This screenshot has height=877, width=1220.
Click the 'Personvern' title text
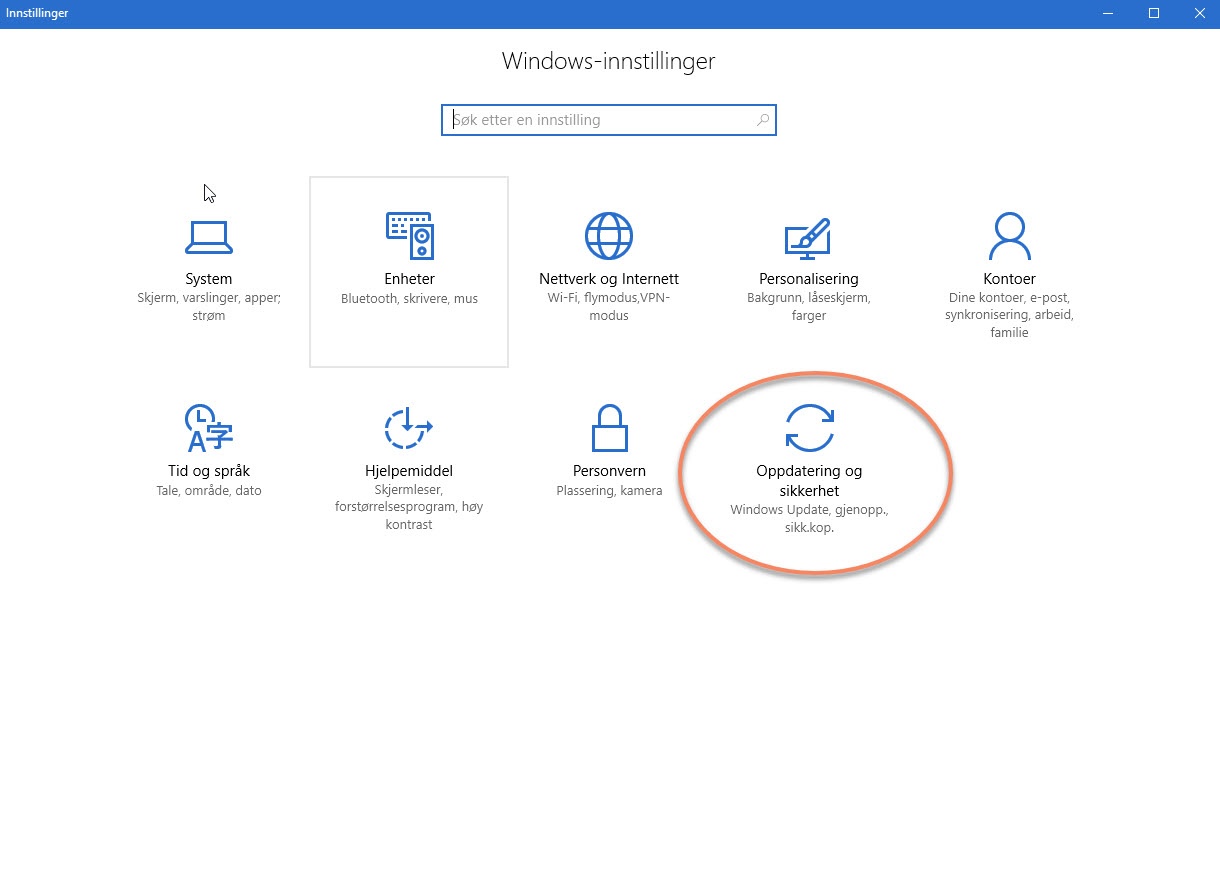coord(609,471)
